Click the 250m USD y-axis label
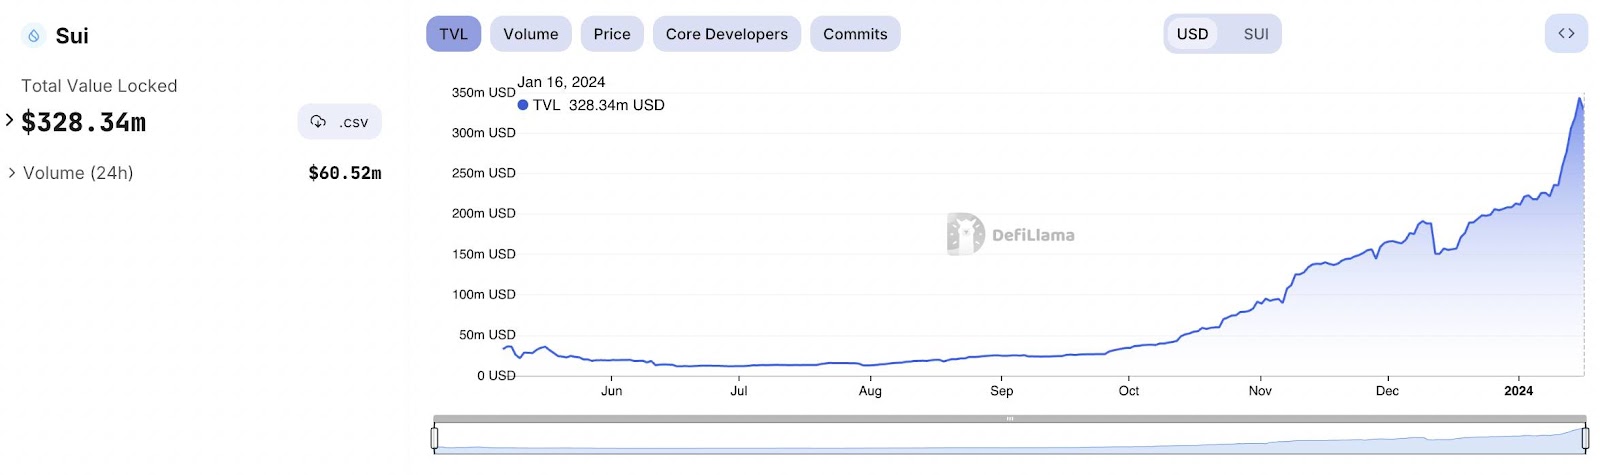Screen dimensions: 1600x475 coord(484,173)
